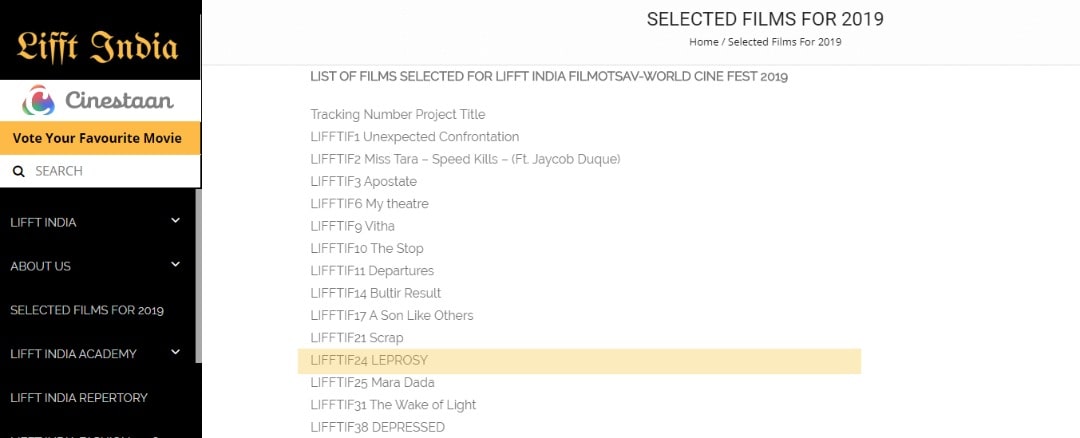1080x438 pixels.
Task: Expand the LIFFT INDIA menu chevron
Action: (176, 221)
